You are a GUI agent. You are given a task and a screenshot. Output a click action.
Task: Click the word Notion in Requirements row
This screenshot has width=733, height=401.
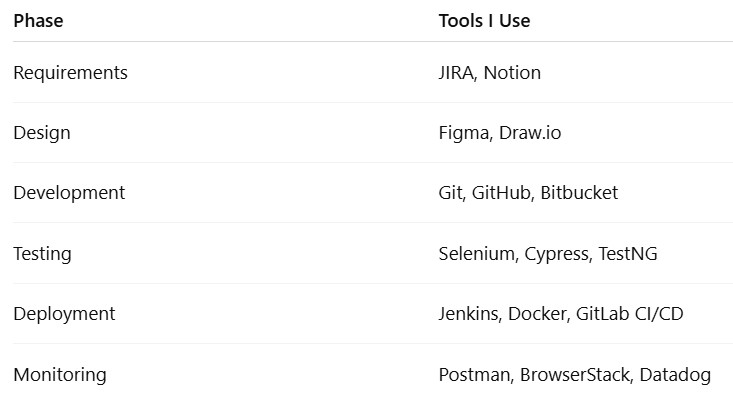[512, 73]
